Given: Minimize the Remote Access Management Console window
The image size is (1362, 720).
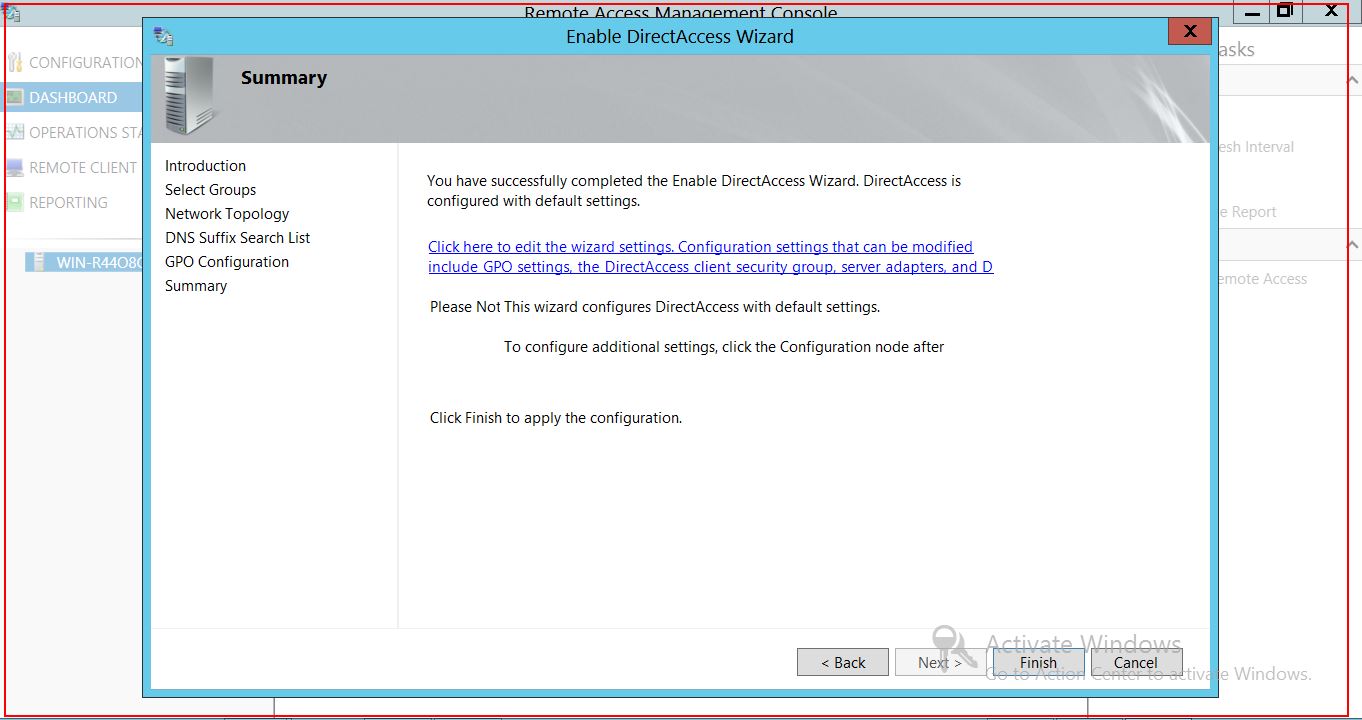Looking at the screenshot, I should (1251, 12).
